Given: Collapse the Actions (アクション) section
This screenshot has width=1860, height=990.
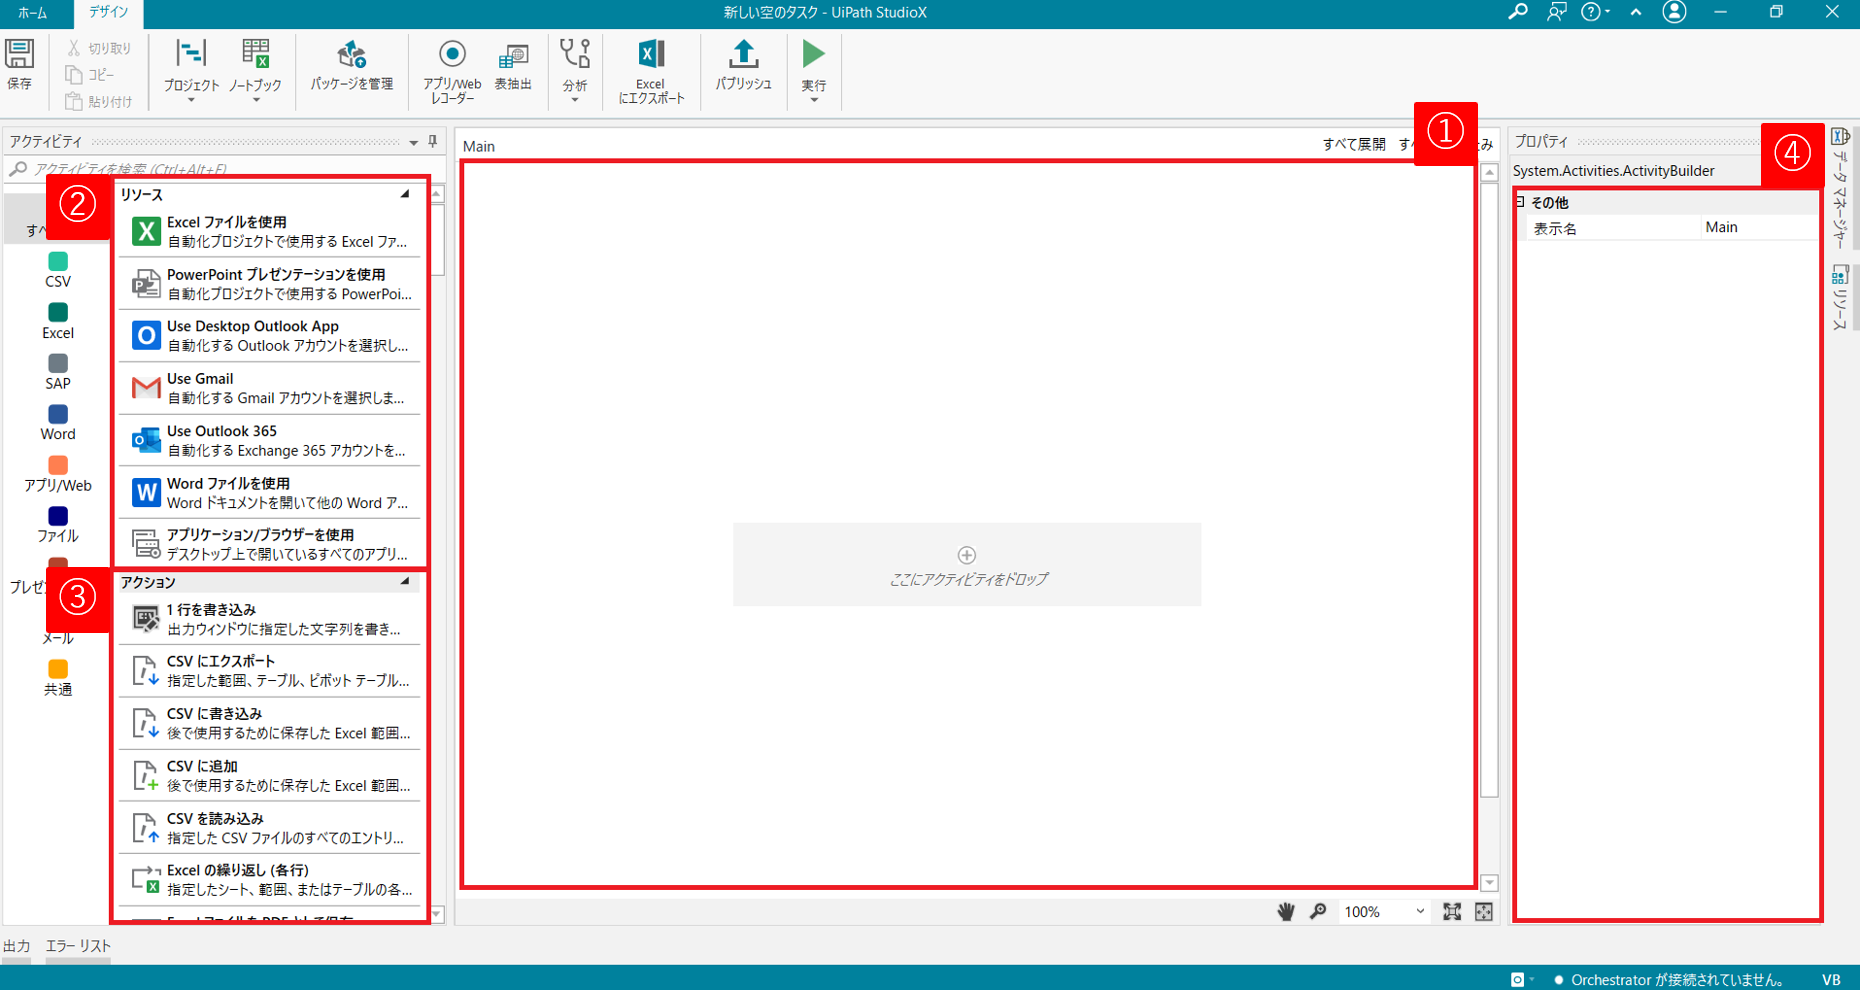Looking at the screenshot, I should (405, 581).
